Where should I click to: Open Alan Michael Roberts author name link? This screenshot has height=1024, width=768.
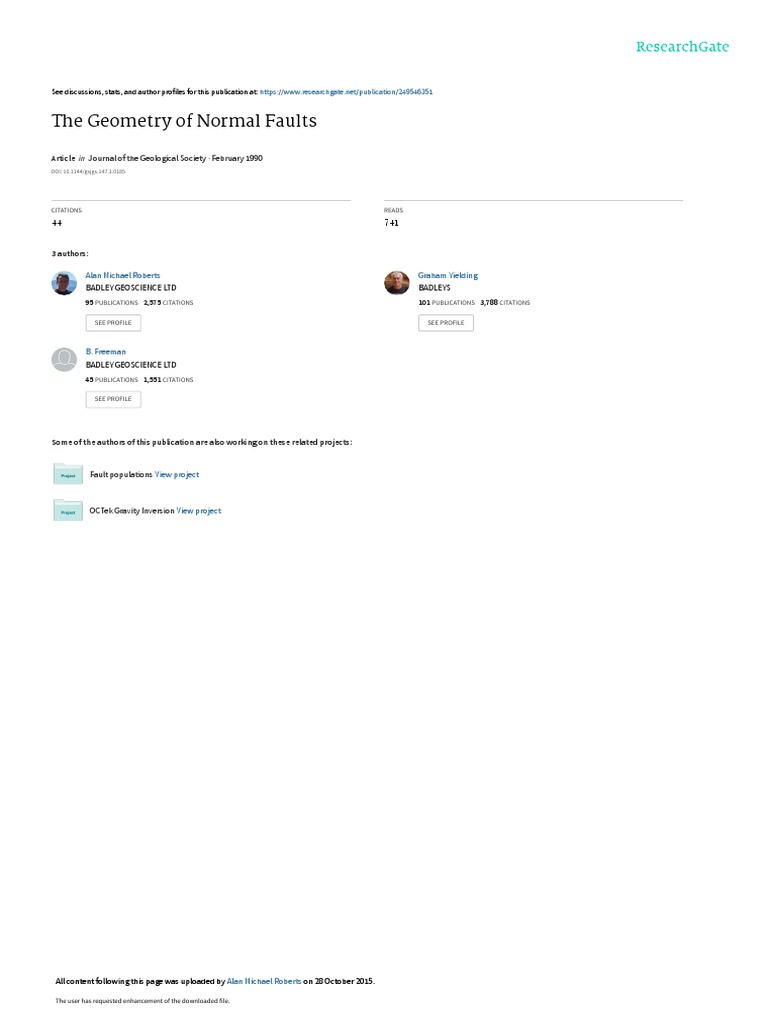point(123,276)
